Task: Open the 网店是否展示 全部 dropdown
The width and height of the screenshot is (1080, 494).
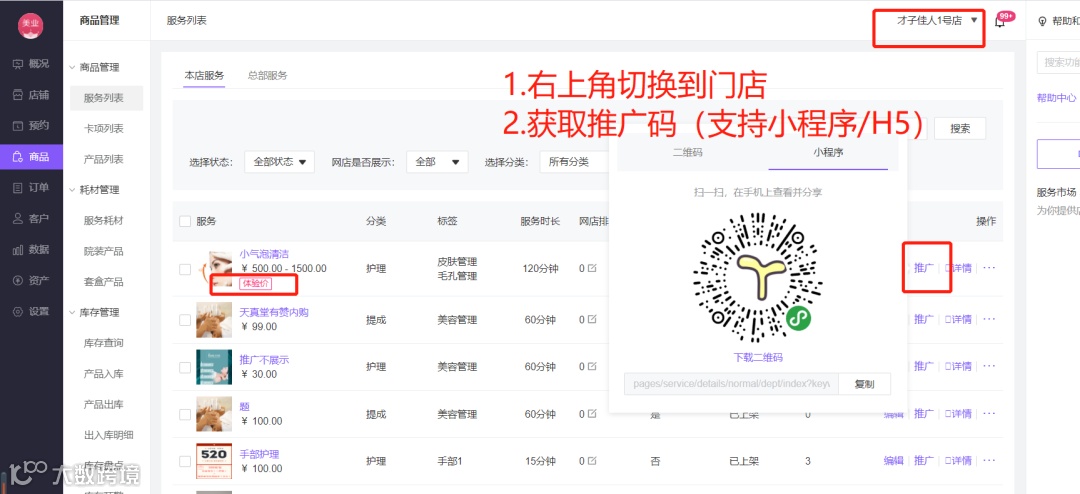Action: 437,162
